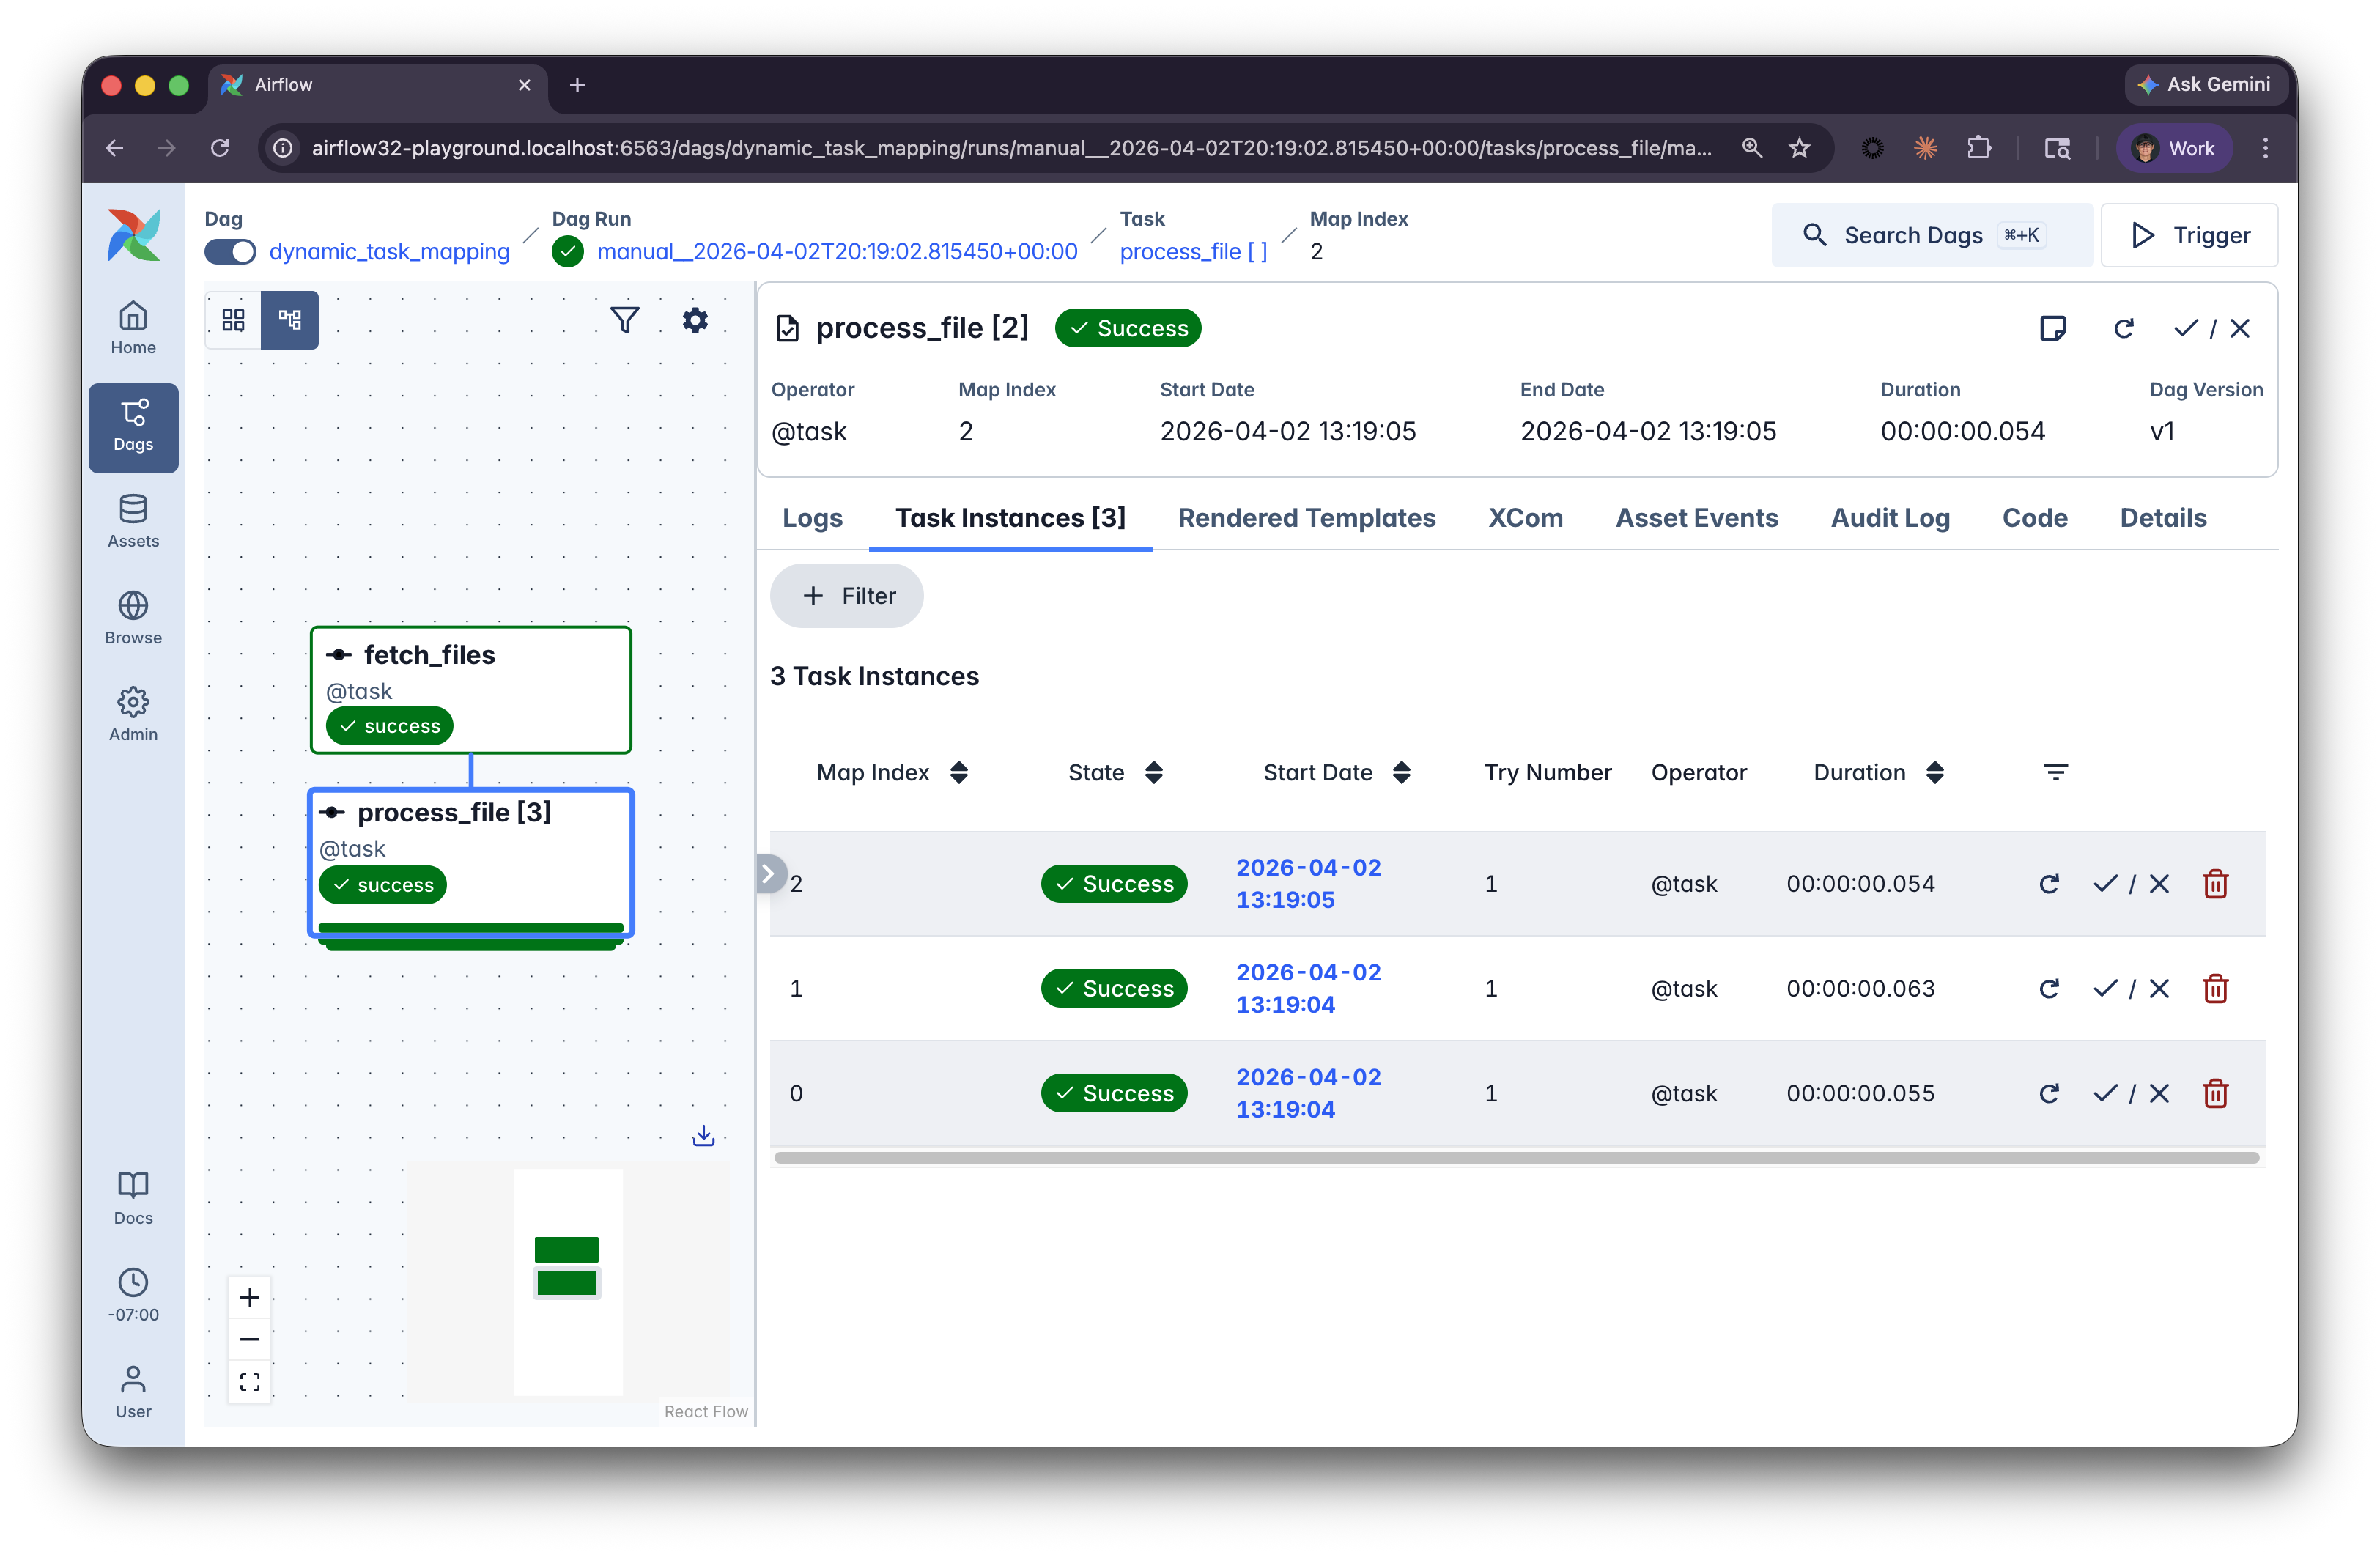This screenshot has width=2380, height=1555.
Task: Click the table horizontal scrollbar
Action: click(x=1516, y=1157)
